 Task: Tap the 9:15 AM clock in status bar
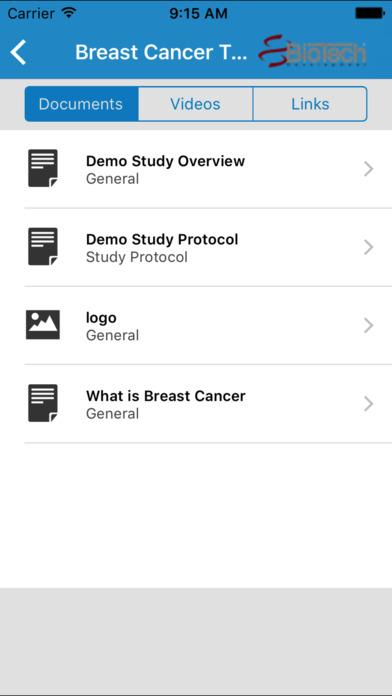tap(198, 13)
